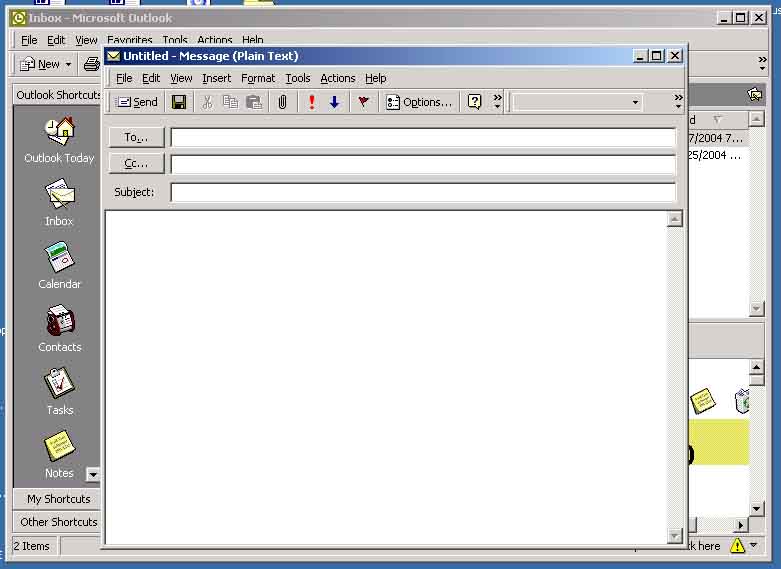Click message body scrollbar down arrow

674,536
